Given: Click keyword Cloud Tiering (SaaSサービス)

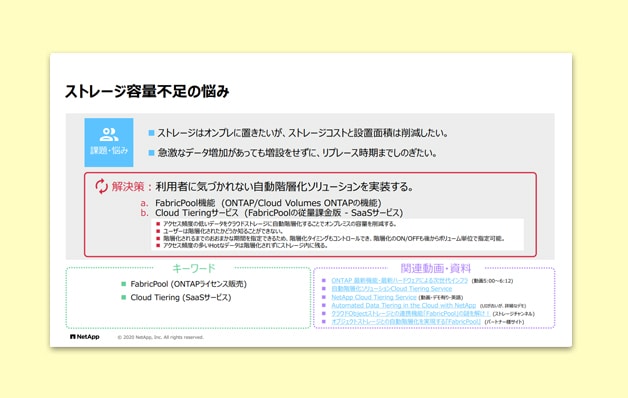Looking at the screenshot, I should (181, 297).
